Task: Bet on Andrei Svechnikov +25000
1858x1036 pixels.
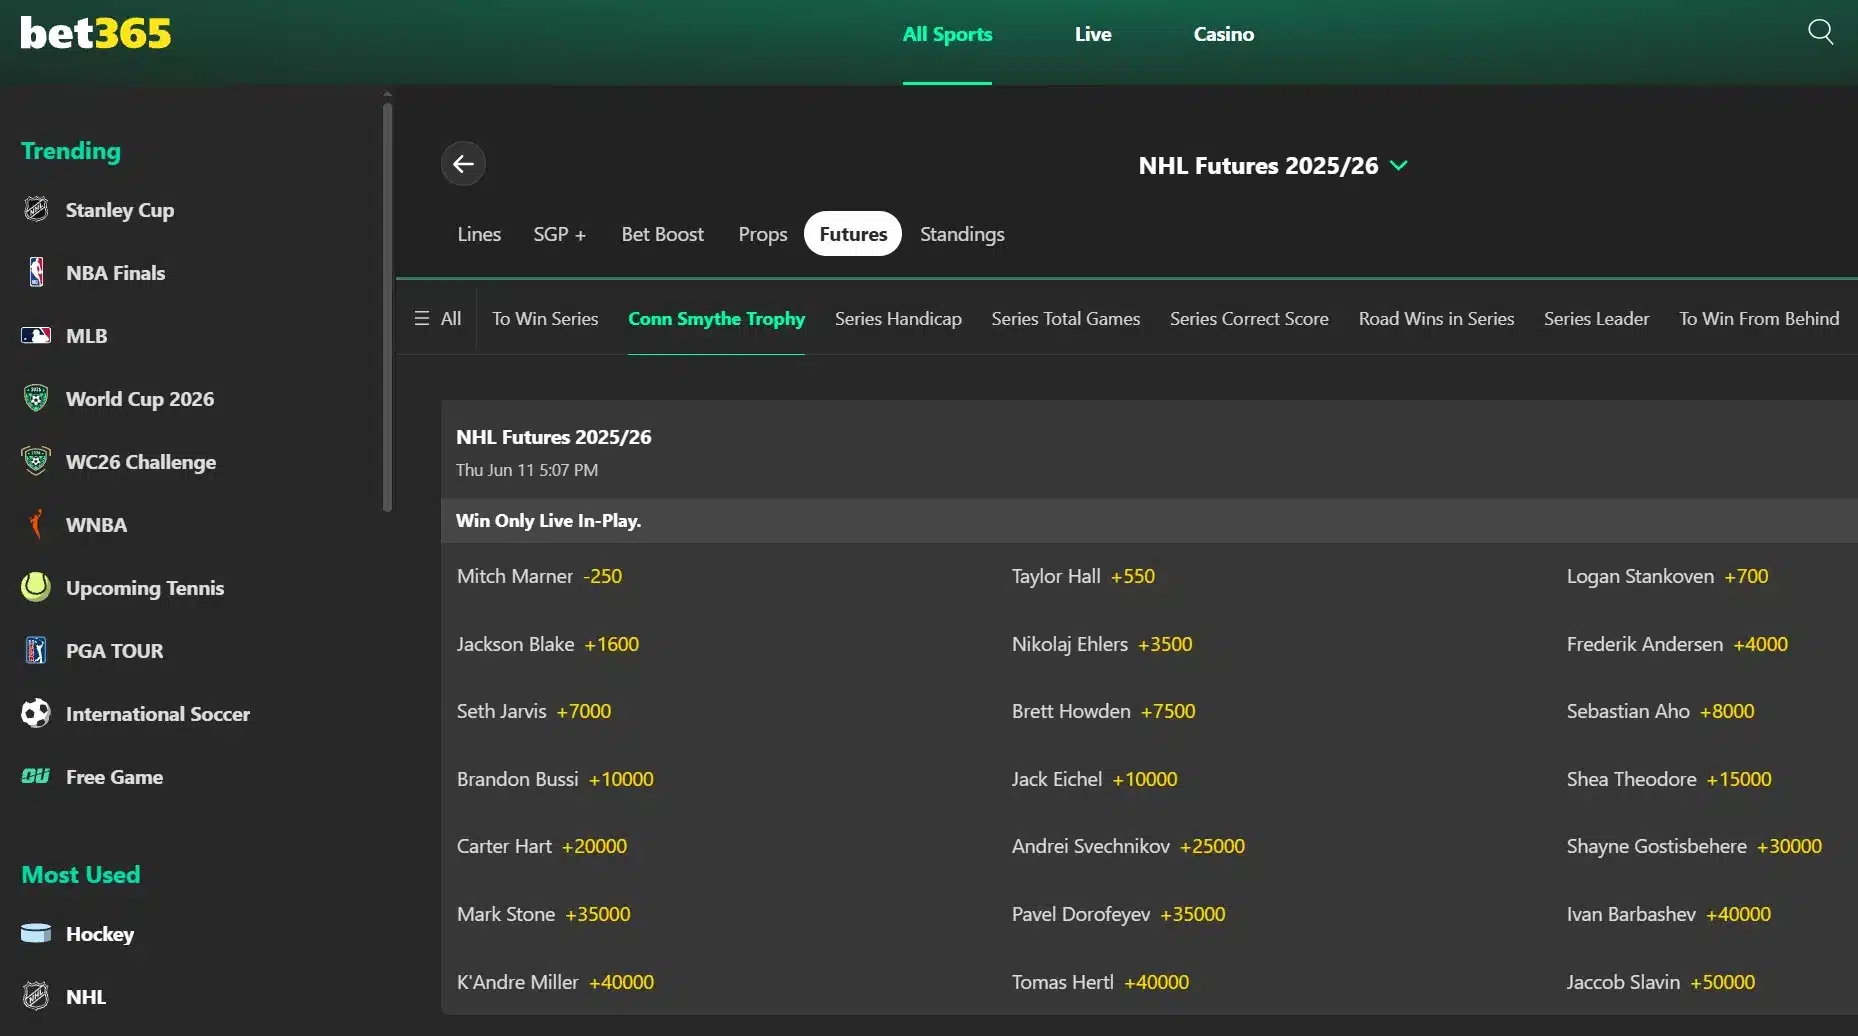Action: click(x=1128, y=846)
